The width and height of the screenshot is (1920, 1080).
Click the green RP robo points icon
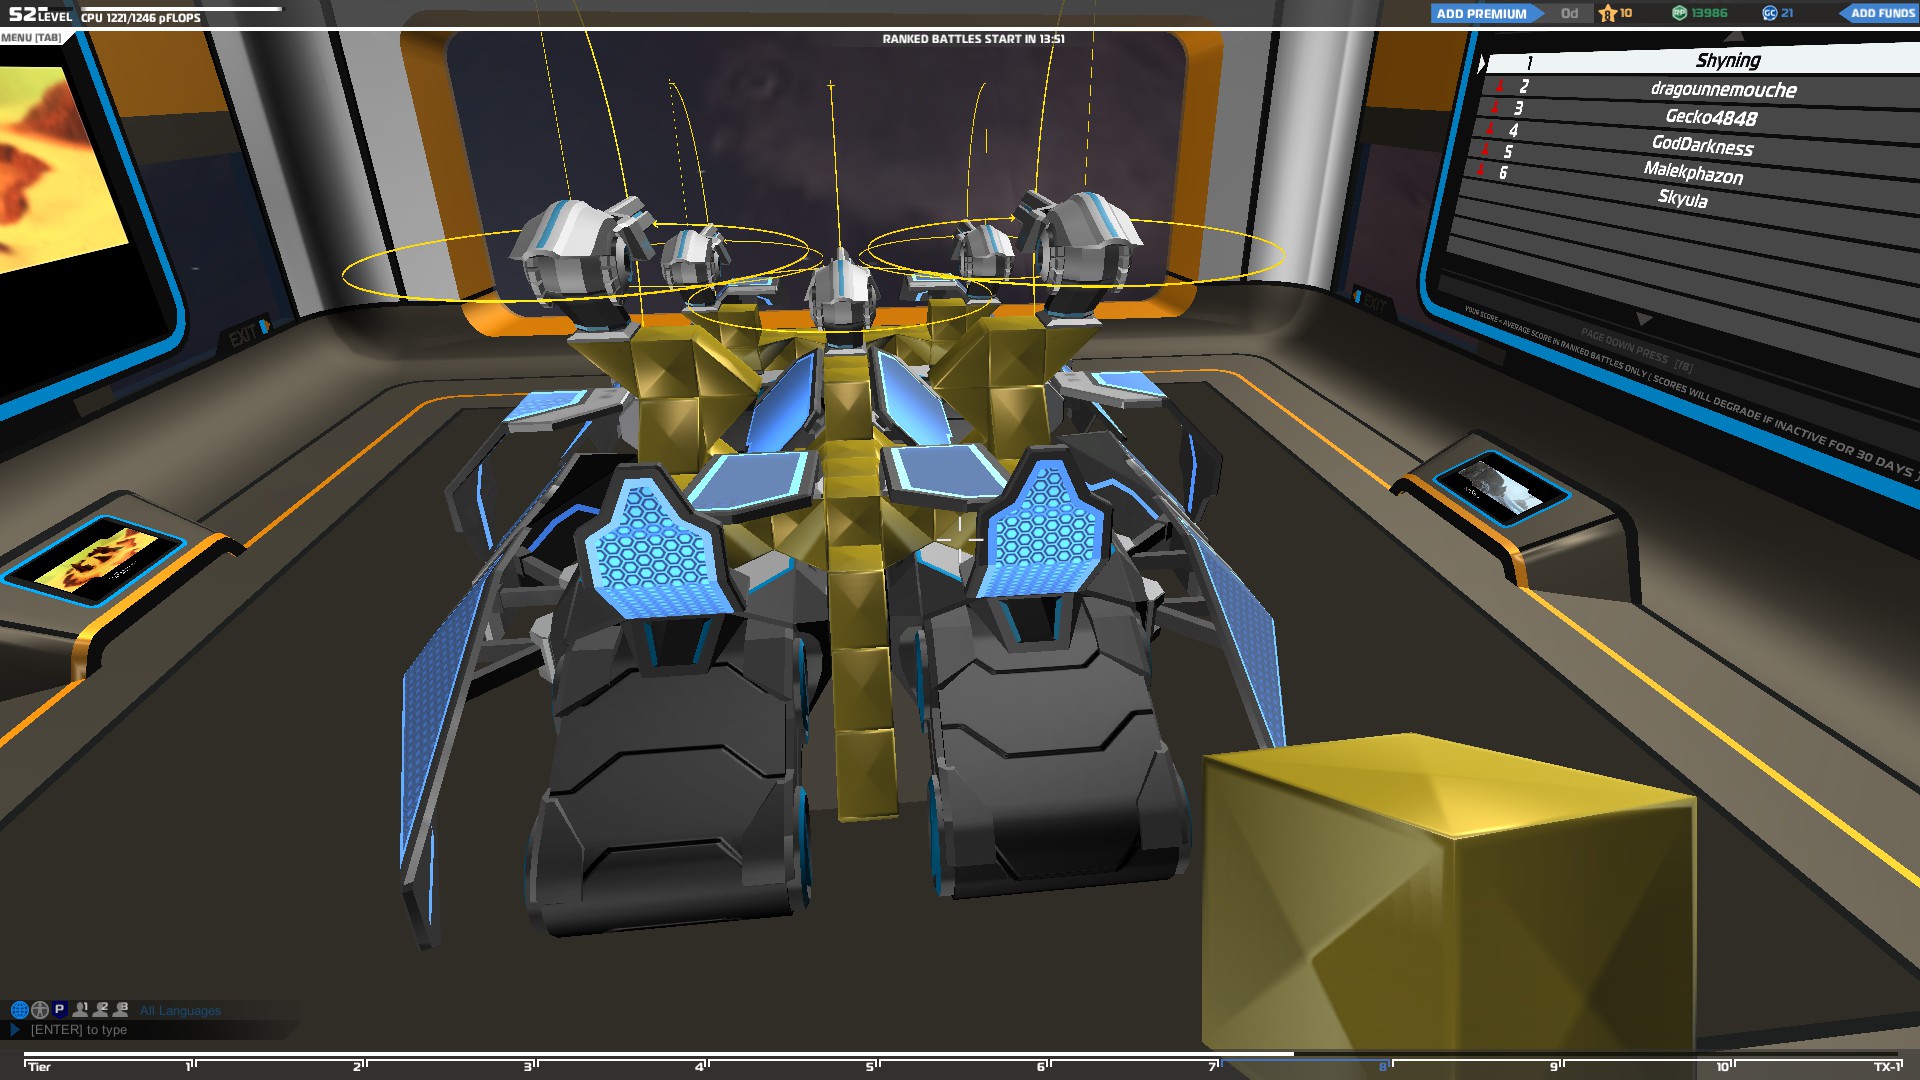tap(1680, 13)
